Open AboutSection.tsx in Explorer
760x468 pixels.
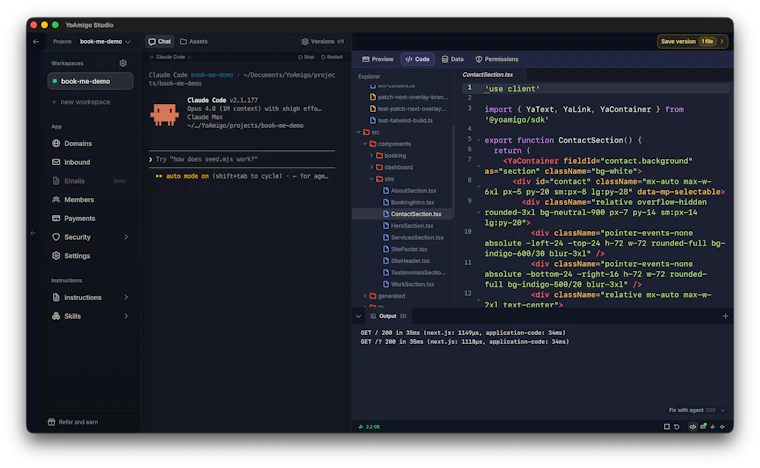pos(413,190)
